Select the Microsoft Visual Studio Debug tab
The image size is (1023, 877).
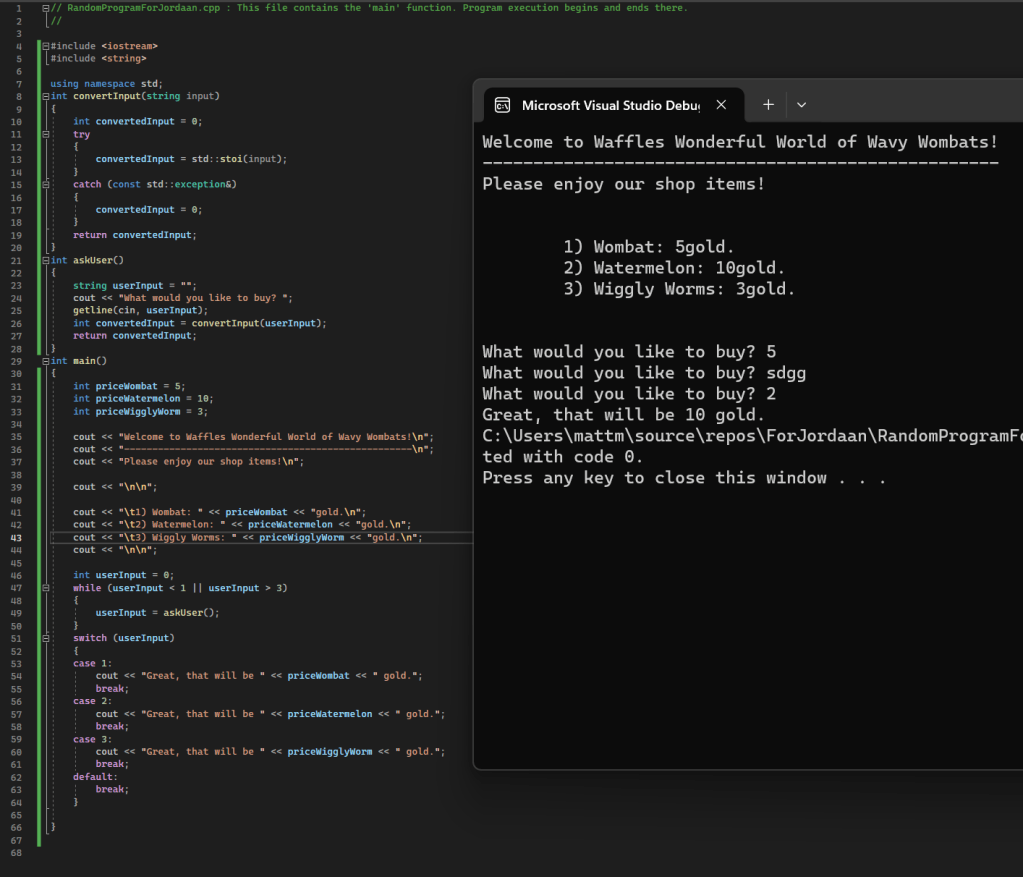click(x=610, y=105)
